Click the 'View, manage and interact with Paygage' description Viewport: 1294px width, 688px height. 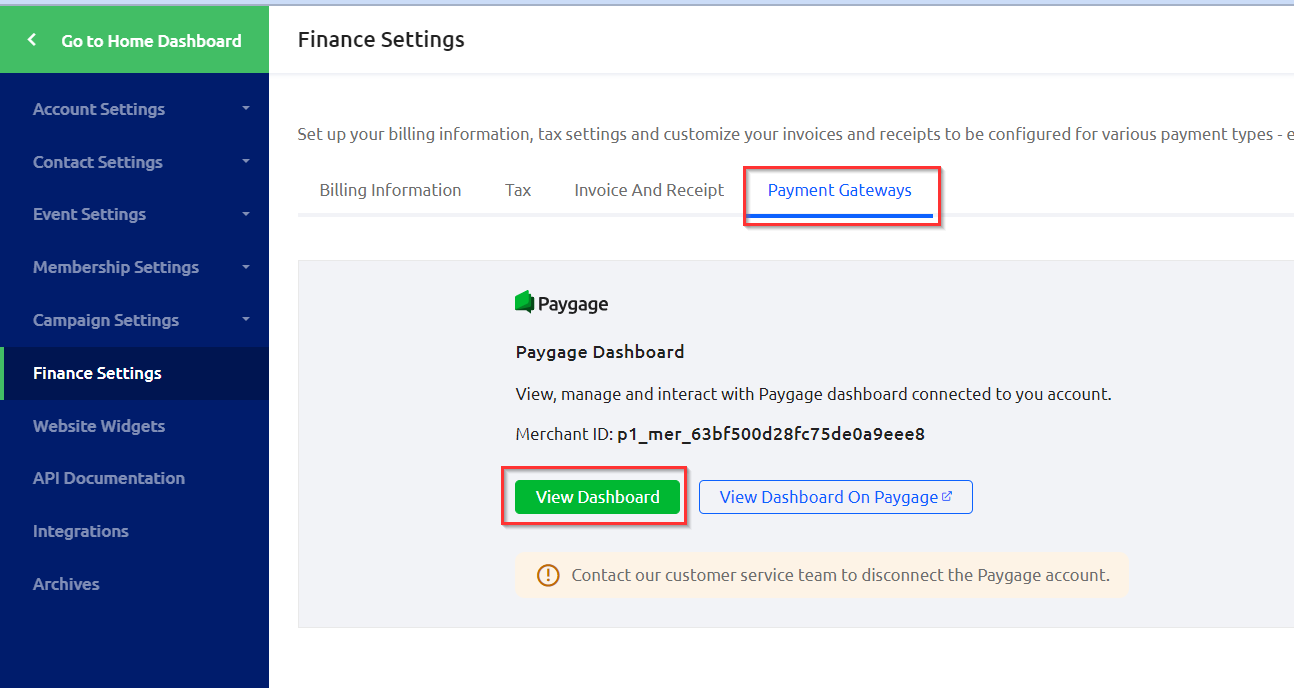[813, 394]
